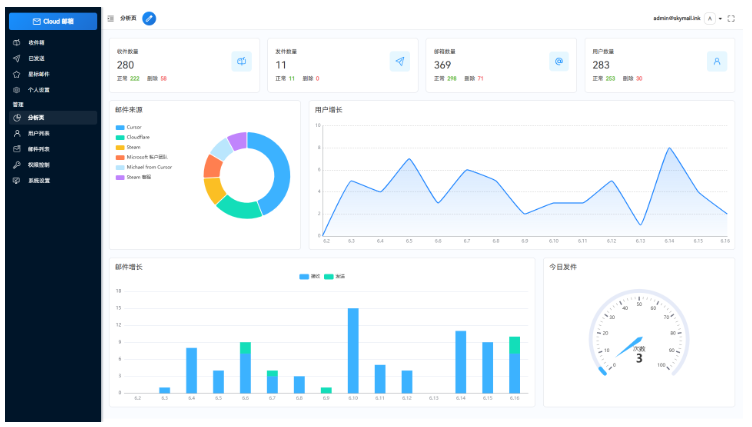Click the 今日发件 panel title

(x=563, y=267)
